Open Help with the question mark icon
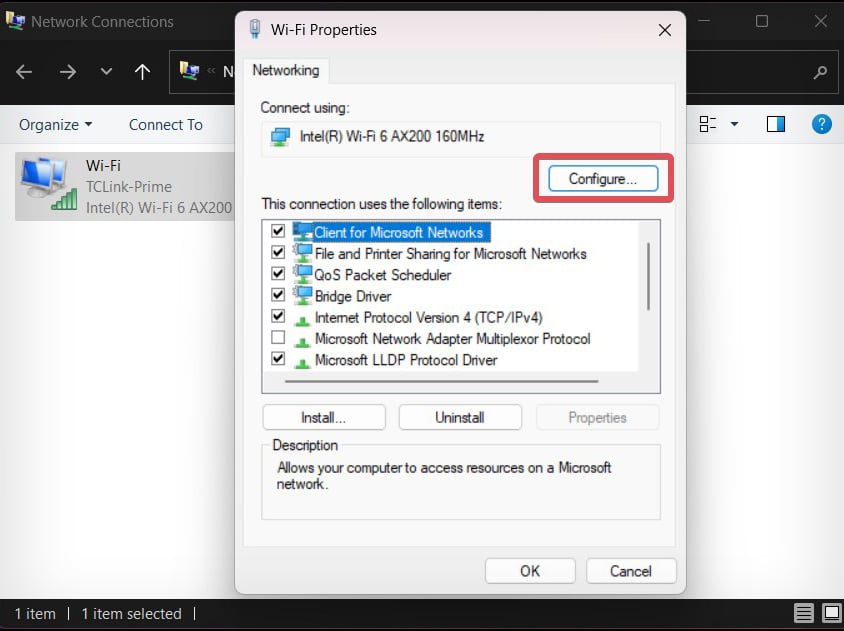Viewport: 844px width, 631px height. (821, 124)
